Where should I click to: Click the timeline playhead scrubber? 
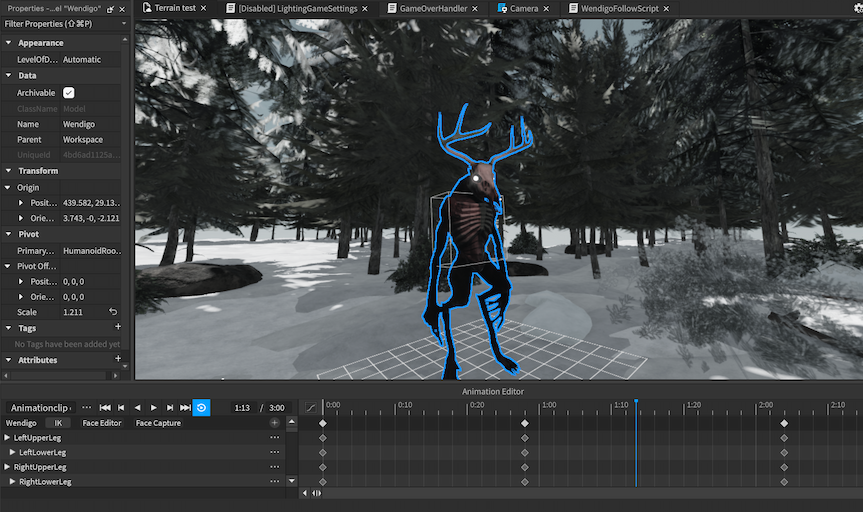click(636, 401)
